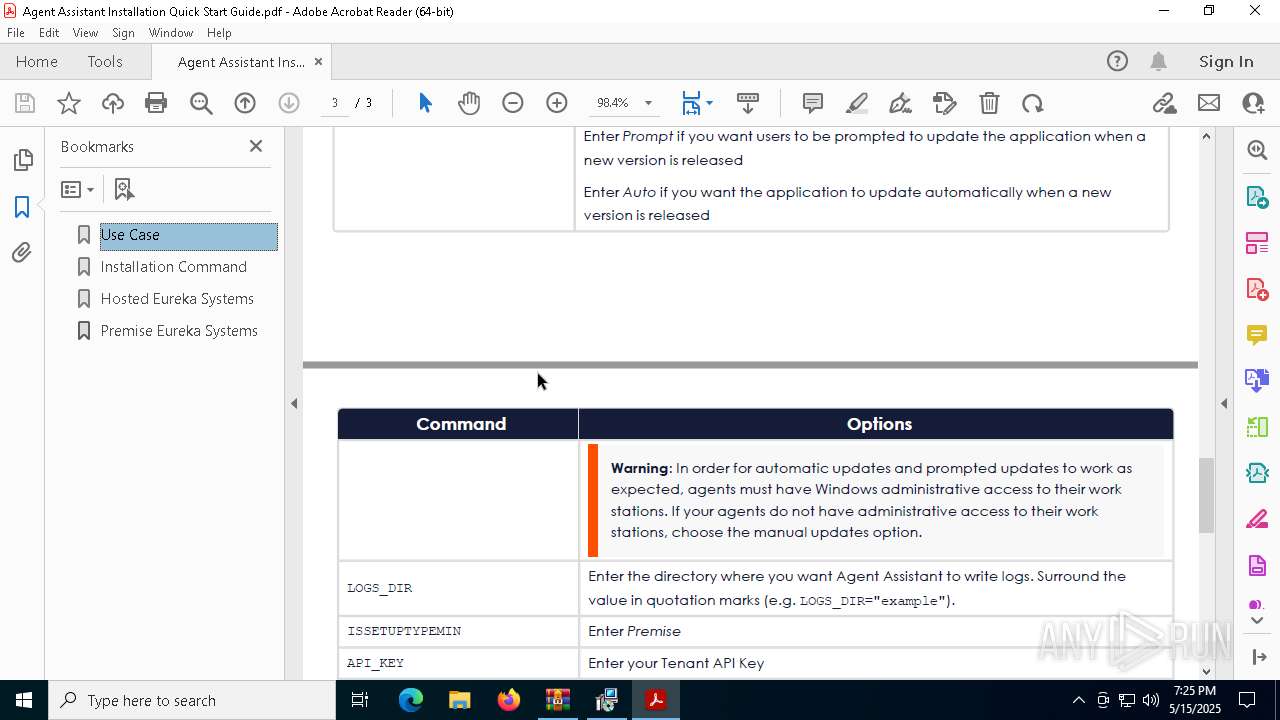Click the vertical scrollbar thumb
Screen dimensions: 1280x720
tap(1206, 495)
